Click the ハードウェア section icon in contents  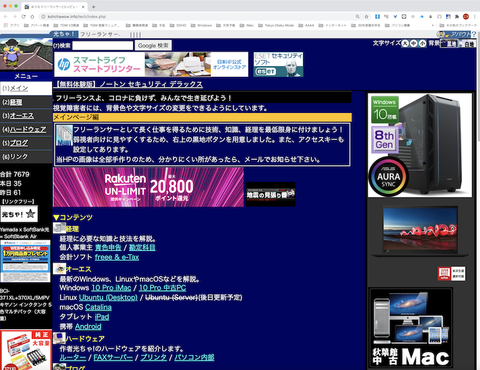coord(59,338)
